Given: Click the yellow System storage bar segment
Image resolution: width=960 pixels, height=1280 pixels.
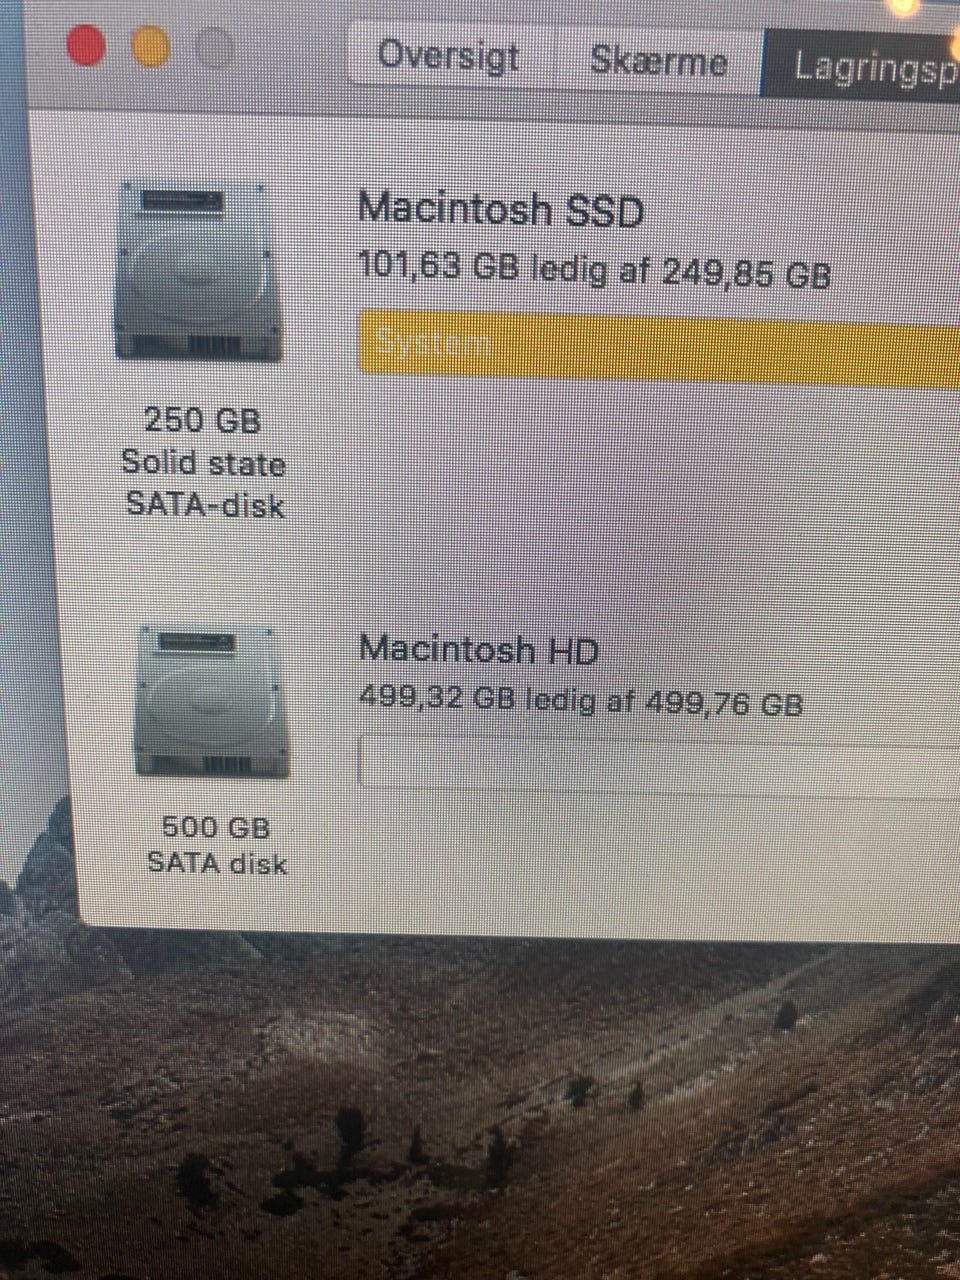Looking at the screenshot, I should point(659,343).
